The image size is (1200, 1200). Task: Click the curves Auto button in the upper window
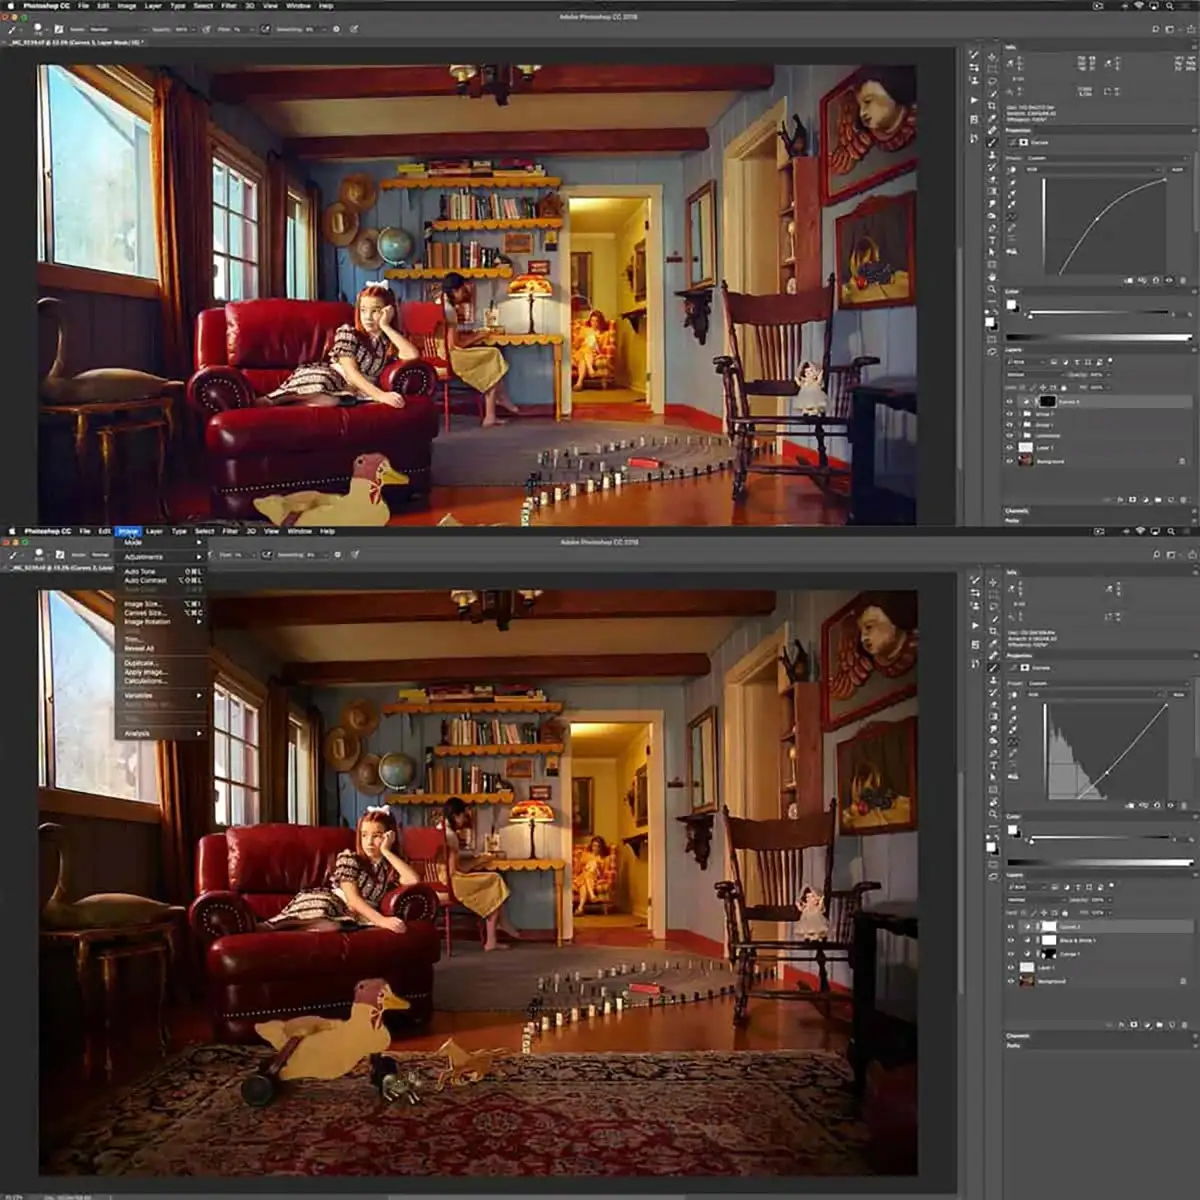point(1177,170)
